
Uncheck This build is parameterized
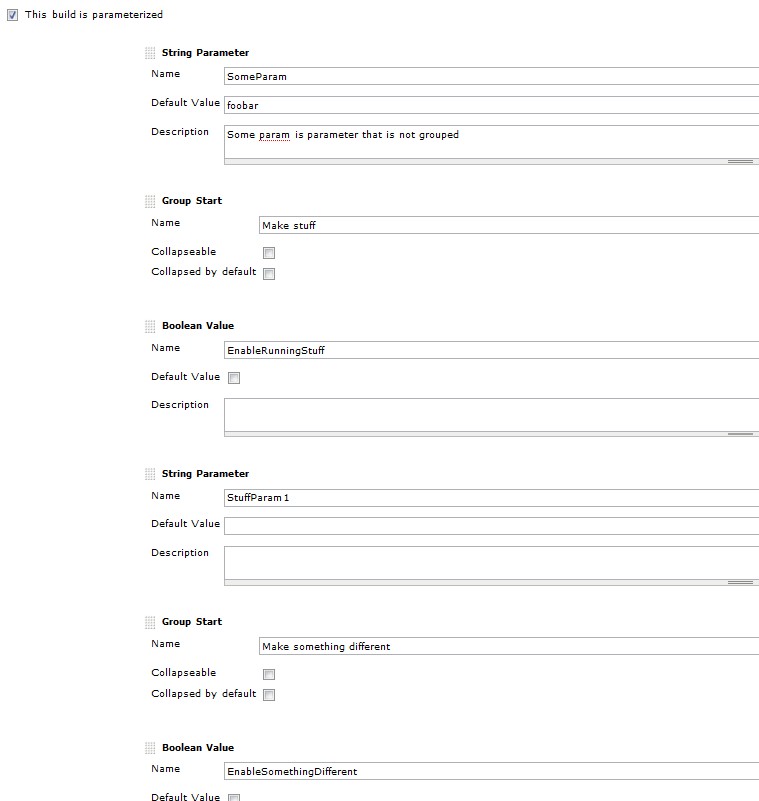[12, 15]
